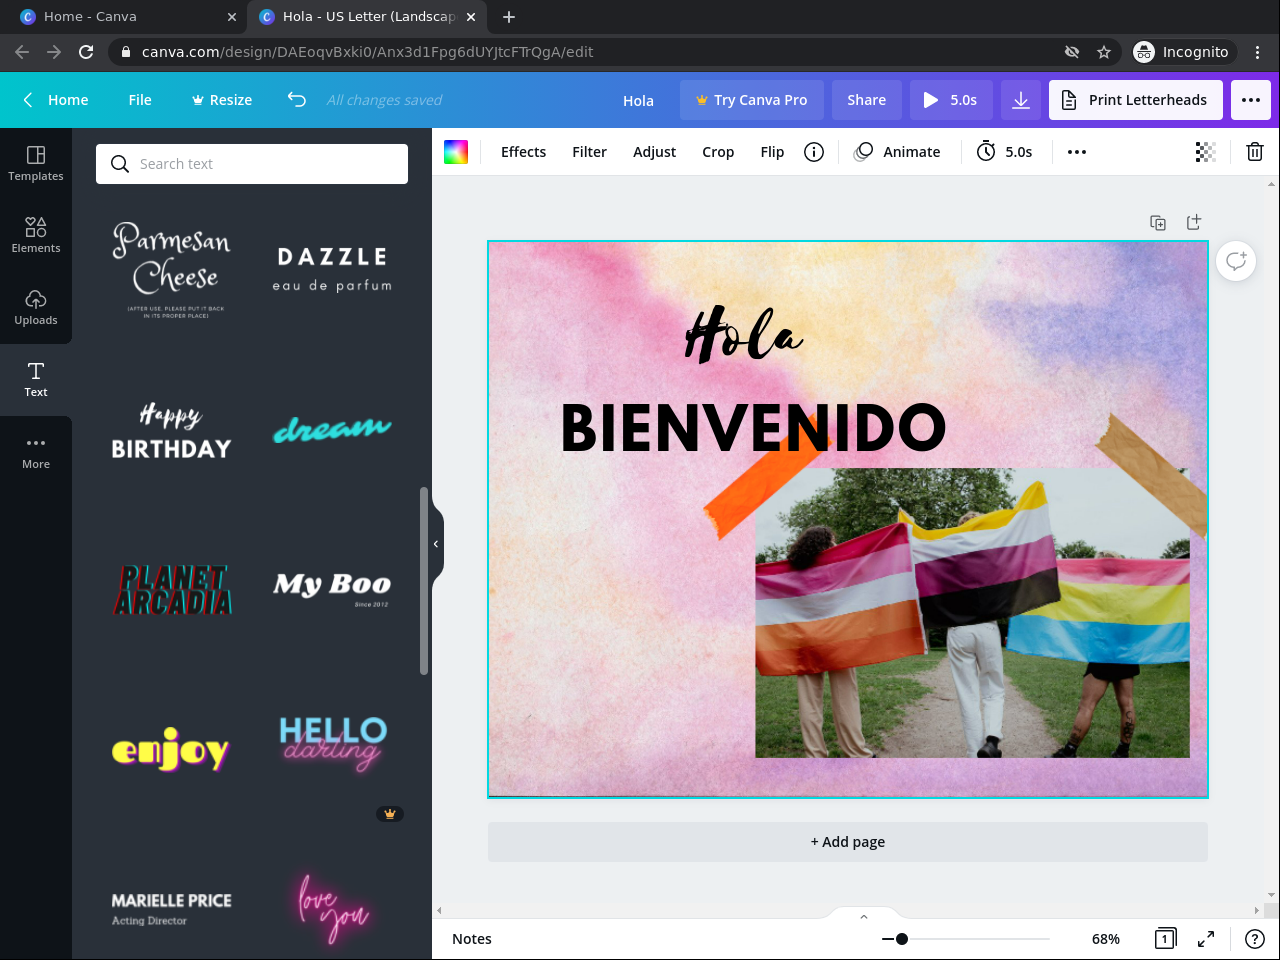Viewport: 1280px width, 960px height.
Task: Open the Adjust settings
Action: pyautogui.click(x=654, y=152)
